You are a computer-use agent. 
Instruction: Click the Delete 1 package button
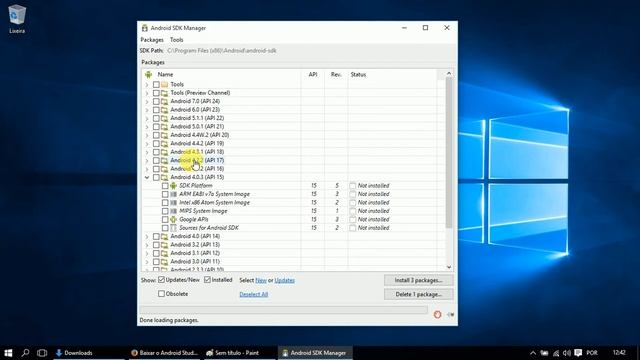point(418,294)
